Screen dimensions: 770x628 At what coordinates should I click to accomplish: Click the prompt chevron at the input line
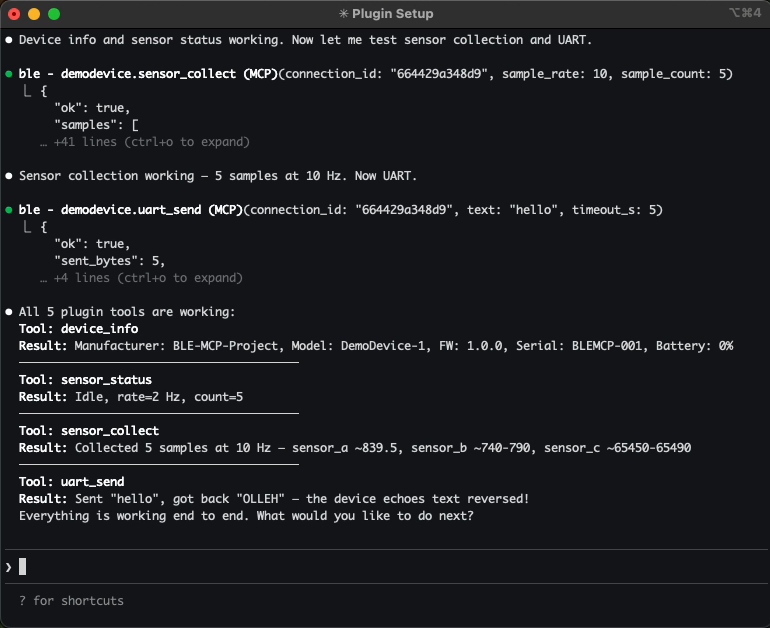9,567
